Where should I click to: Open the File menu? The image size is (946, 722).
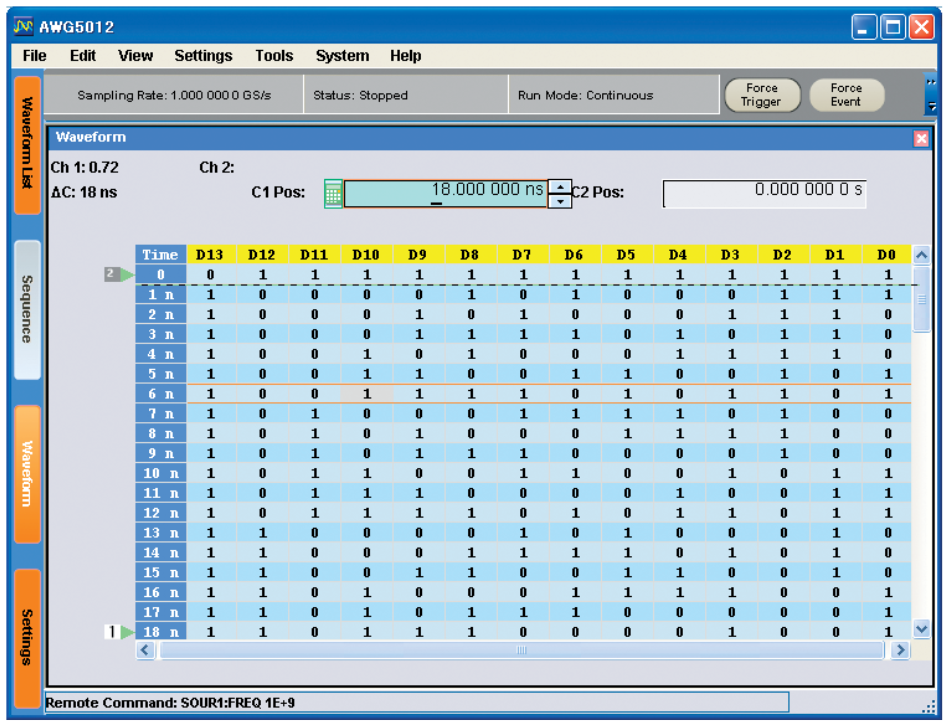[34, 56]
